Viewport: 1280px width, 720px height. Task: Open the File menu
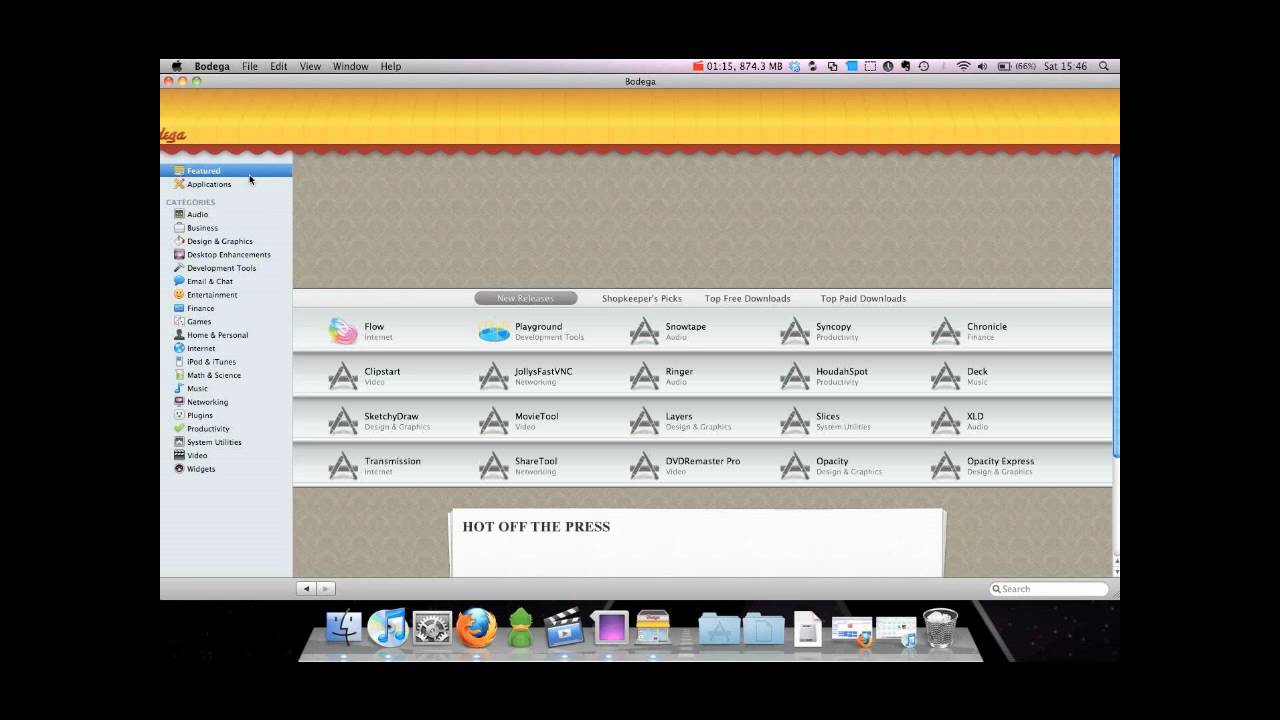[250, 66]
